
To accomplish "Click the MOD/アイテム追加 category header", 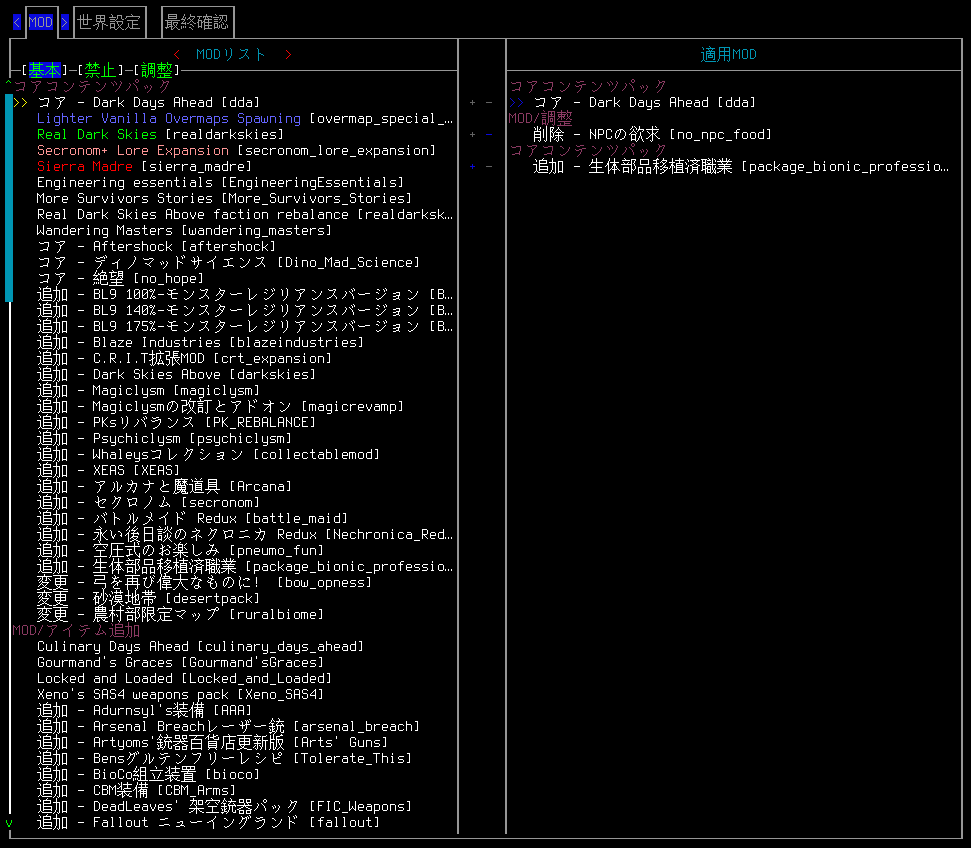I will 77,631.
